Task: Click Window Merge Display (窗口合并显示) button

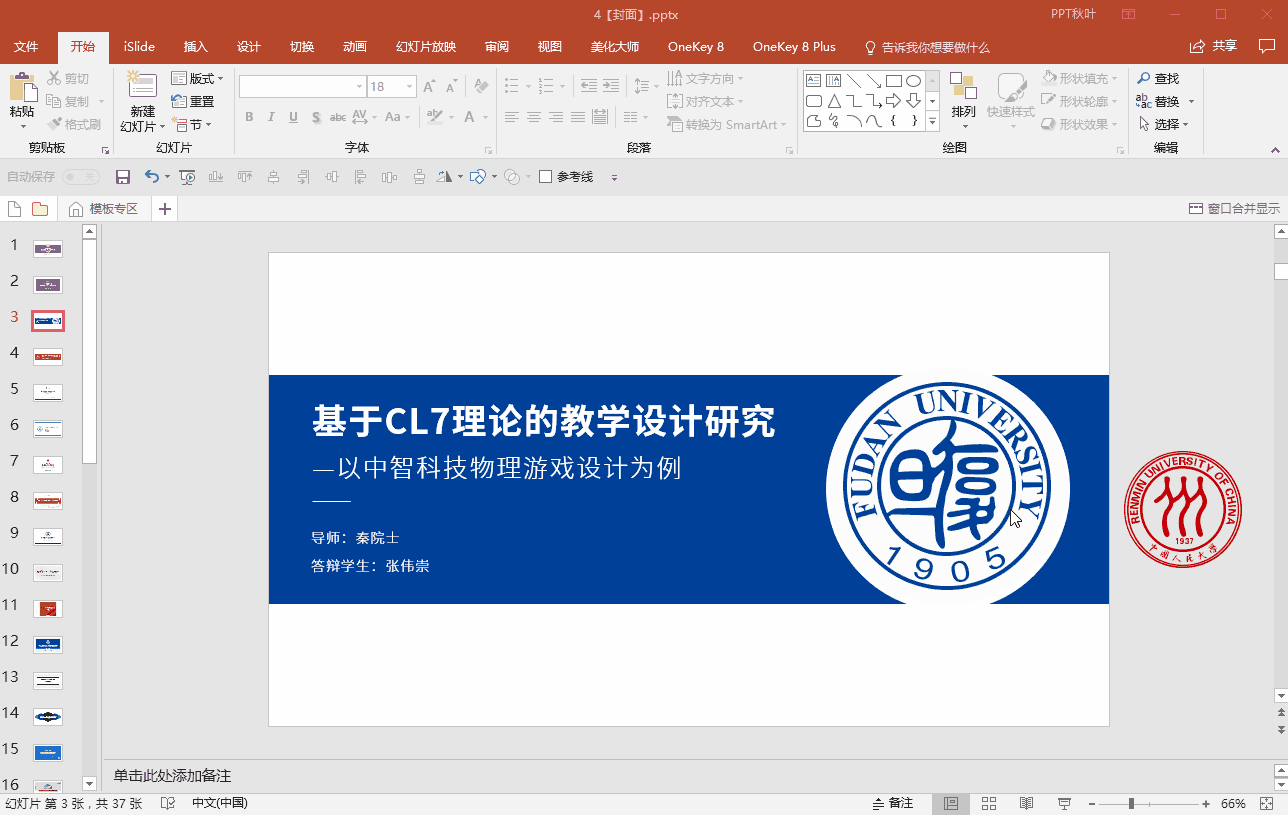Action: [x=1234, y=208]
